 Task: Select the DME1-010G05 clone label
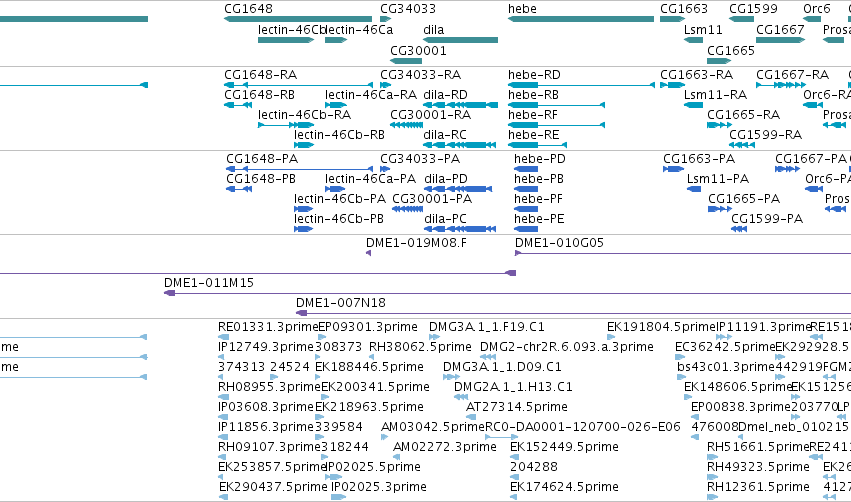tap(559, 243)
